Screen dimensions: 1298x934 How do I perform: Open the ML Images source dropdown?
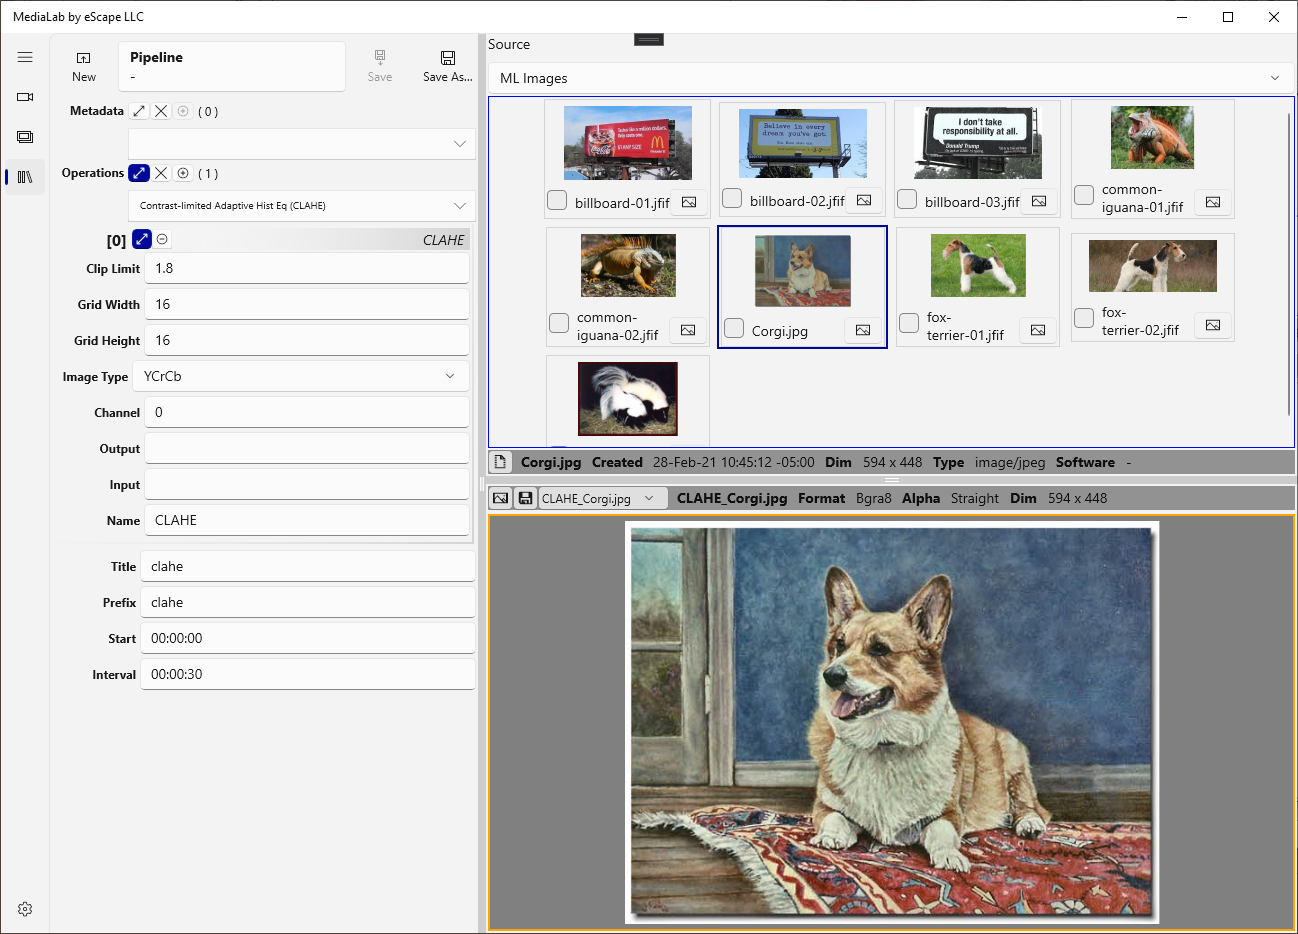tap(890, 78)
